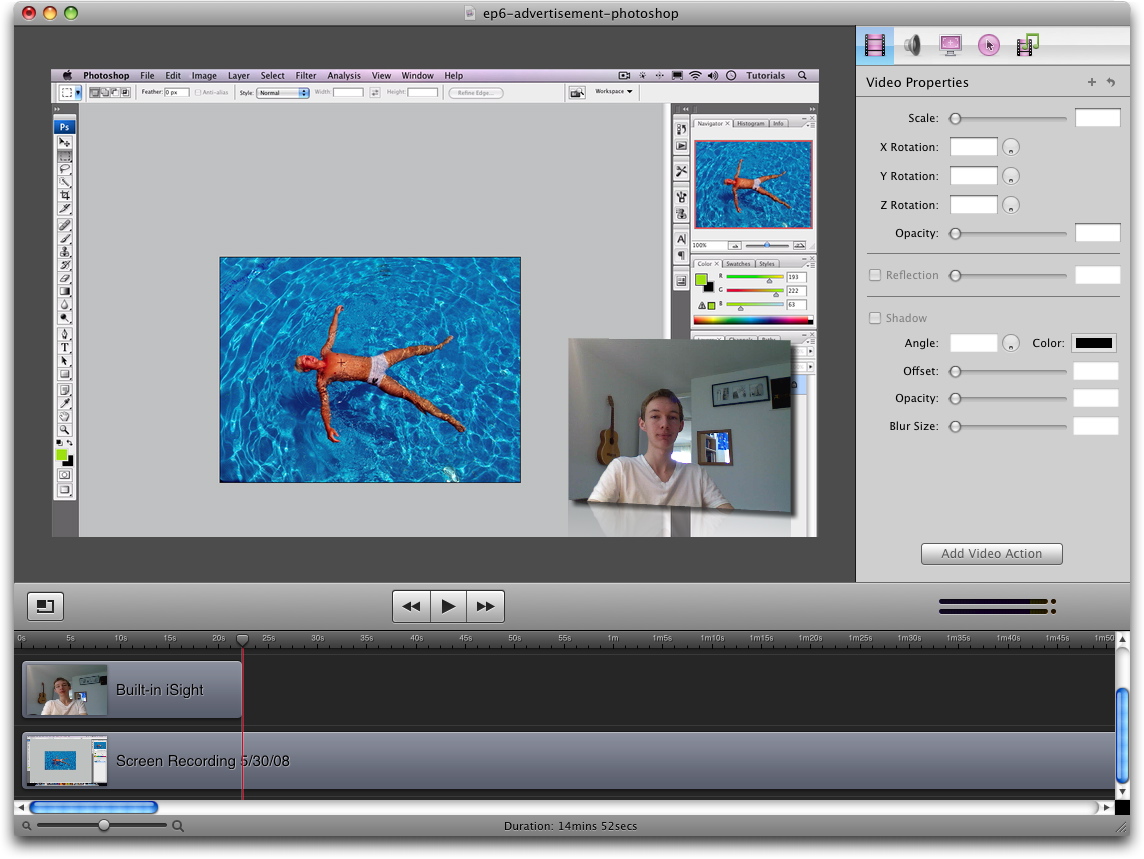Image resolution: width=1144 pixels, height=859 pixels.
Task: Select the Video Properties filmstrip tab
Action: click(x=875, y=45)
